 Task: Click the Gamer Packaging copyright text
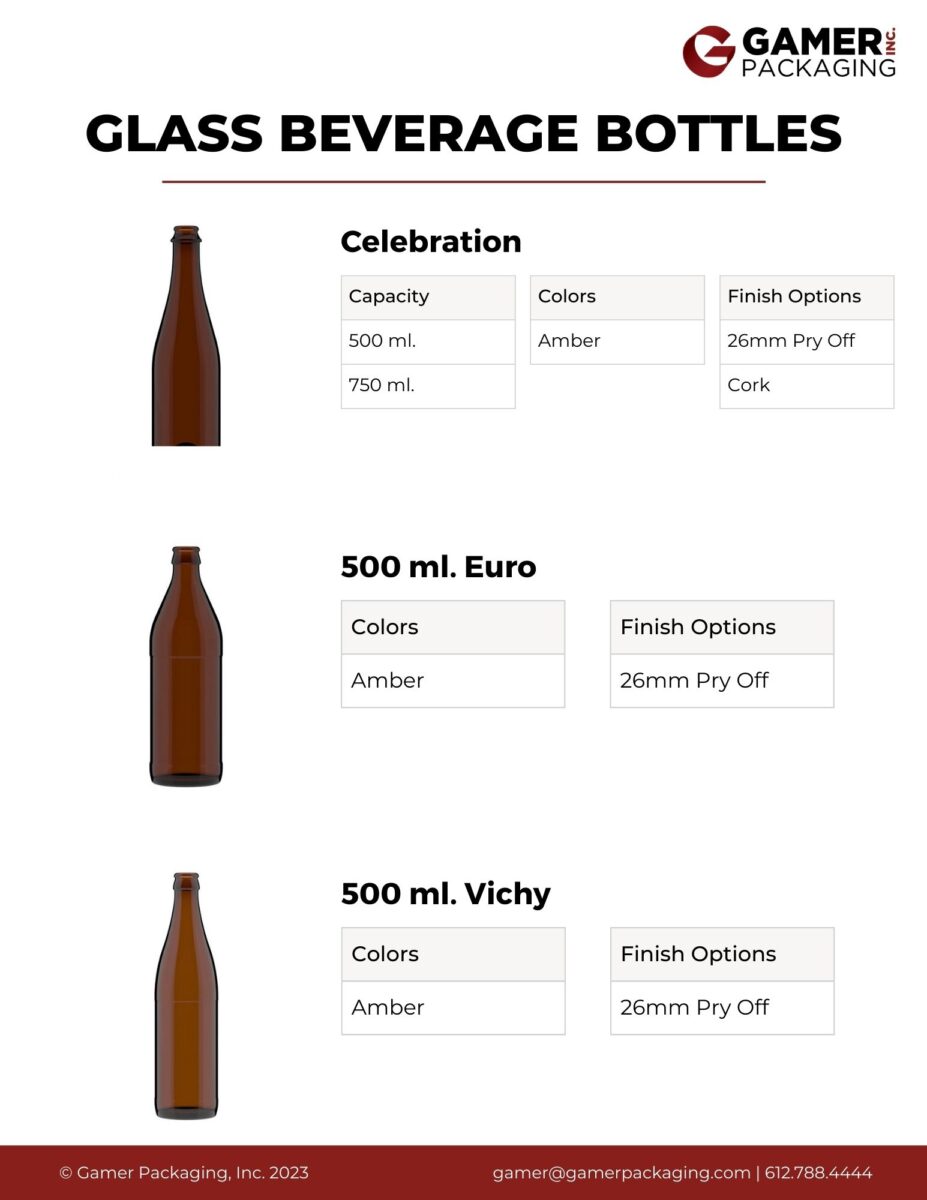pos(184,1173)
